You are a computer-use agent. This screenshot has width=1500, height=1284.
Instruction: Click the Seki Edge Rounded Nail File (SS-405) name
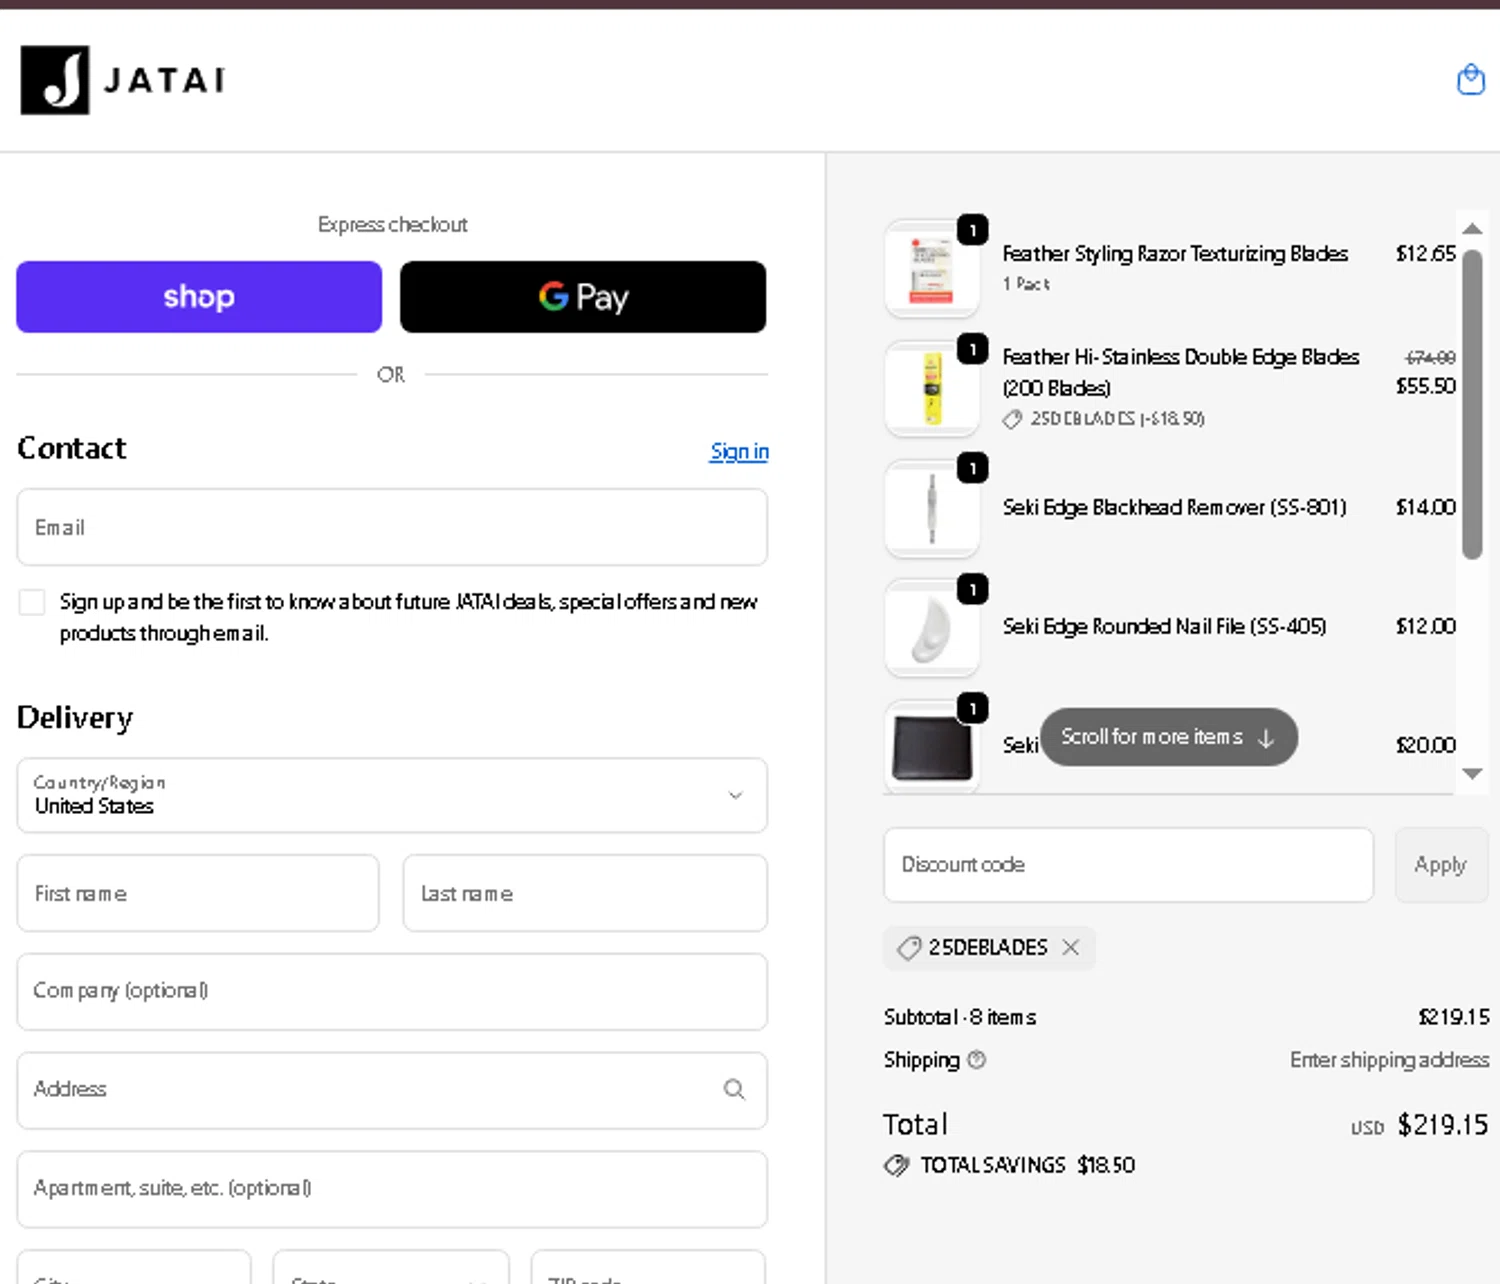point(1164,627)
